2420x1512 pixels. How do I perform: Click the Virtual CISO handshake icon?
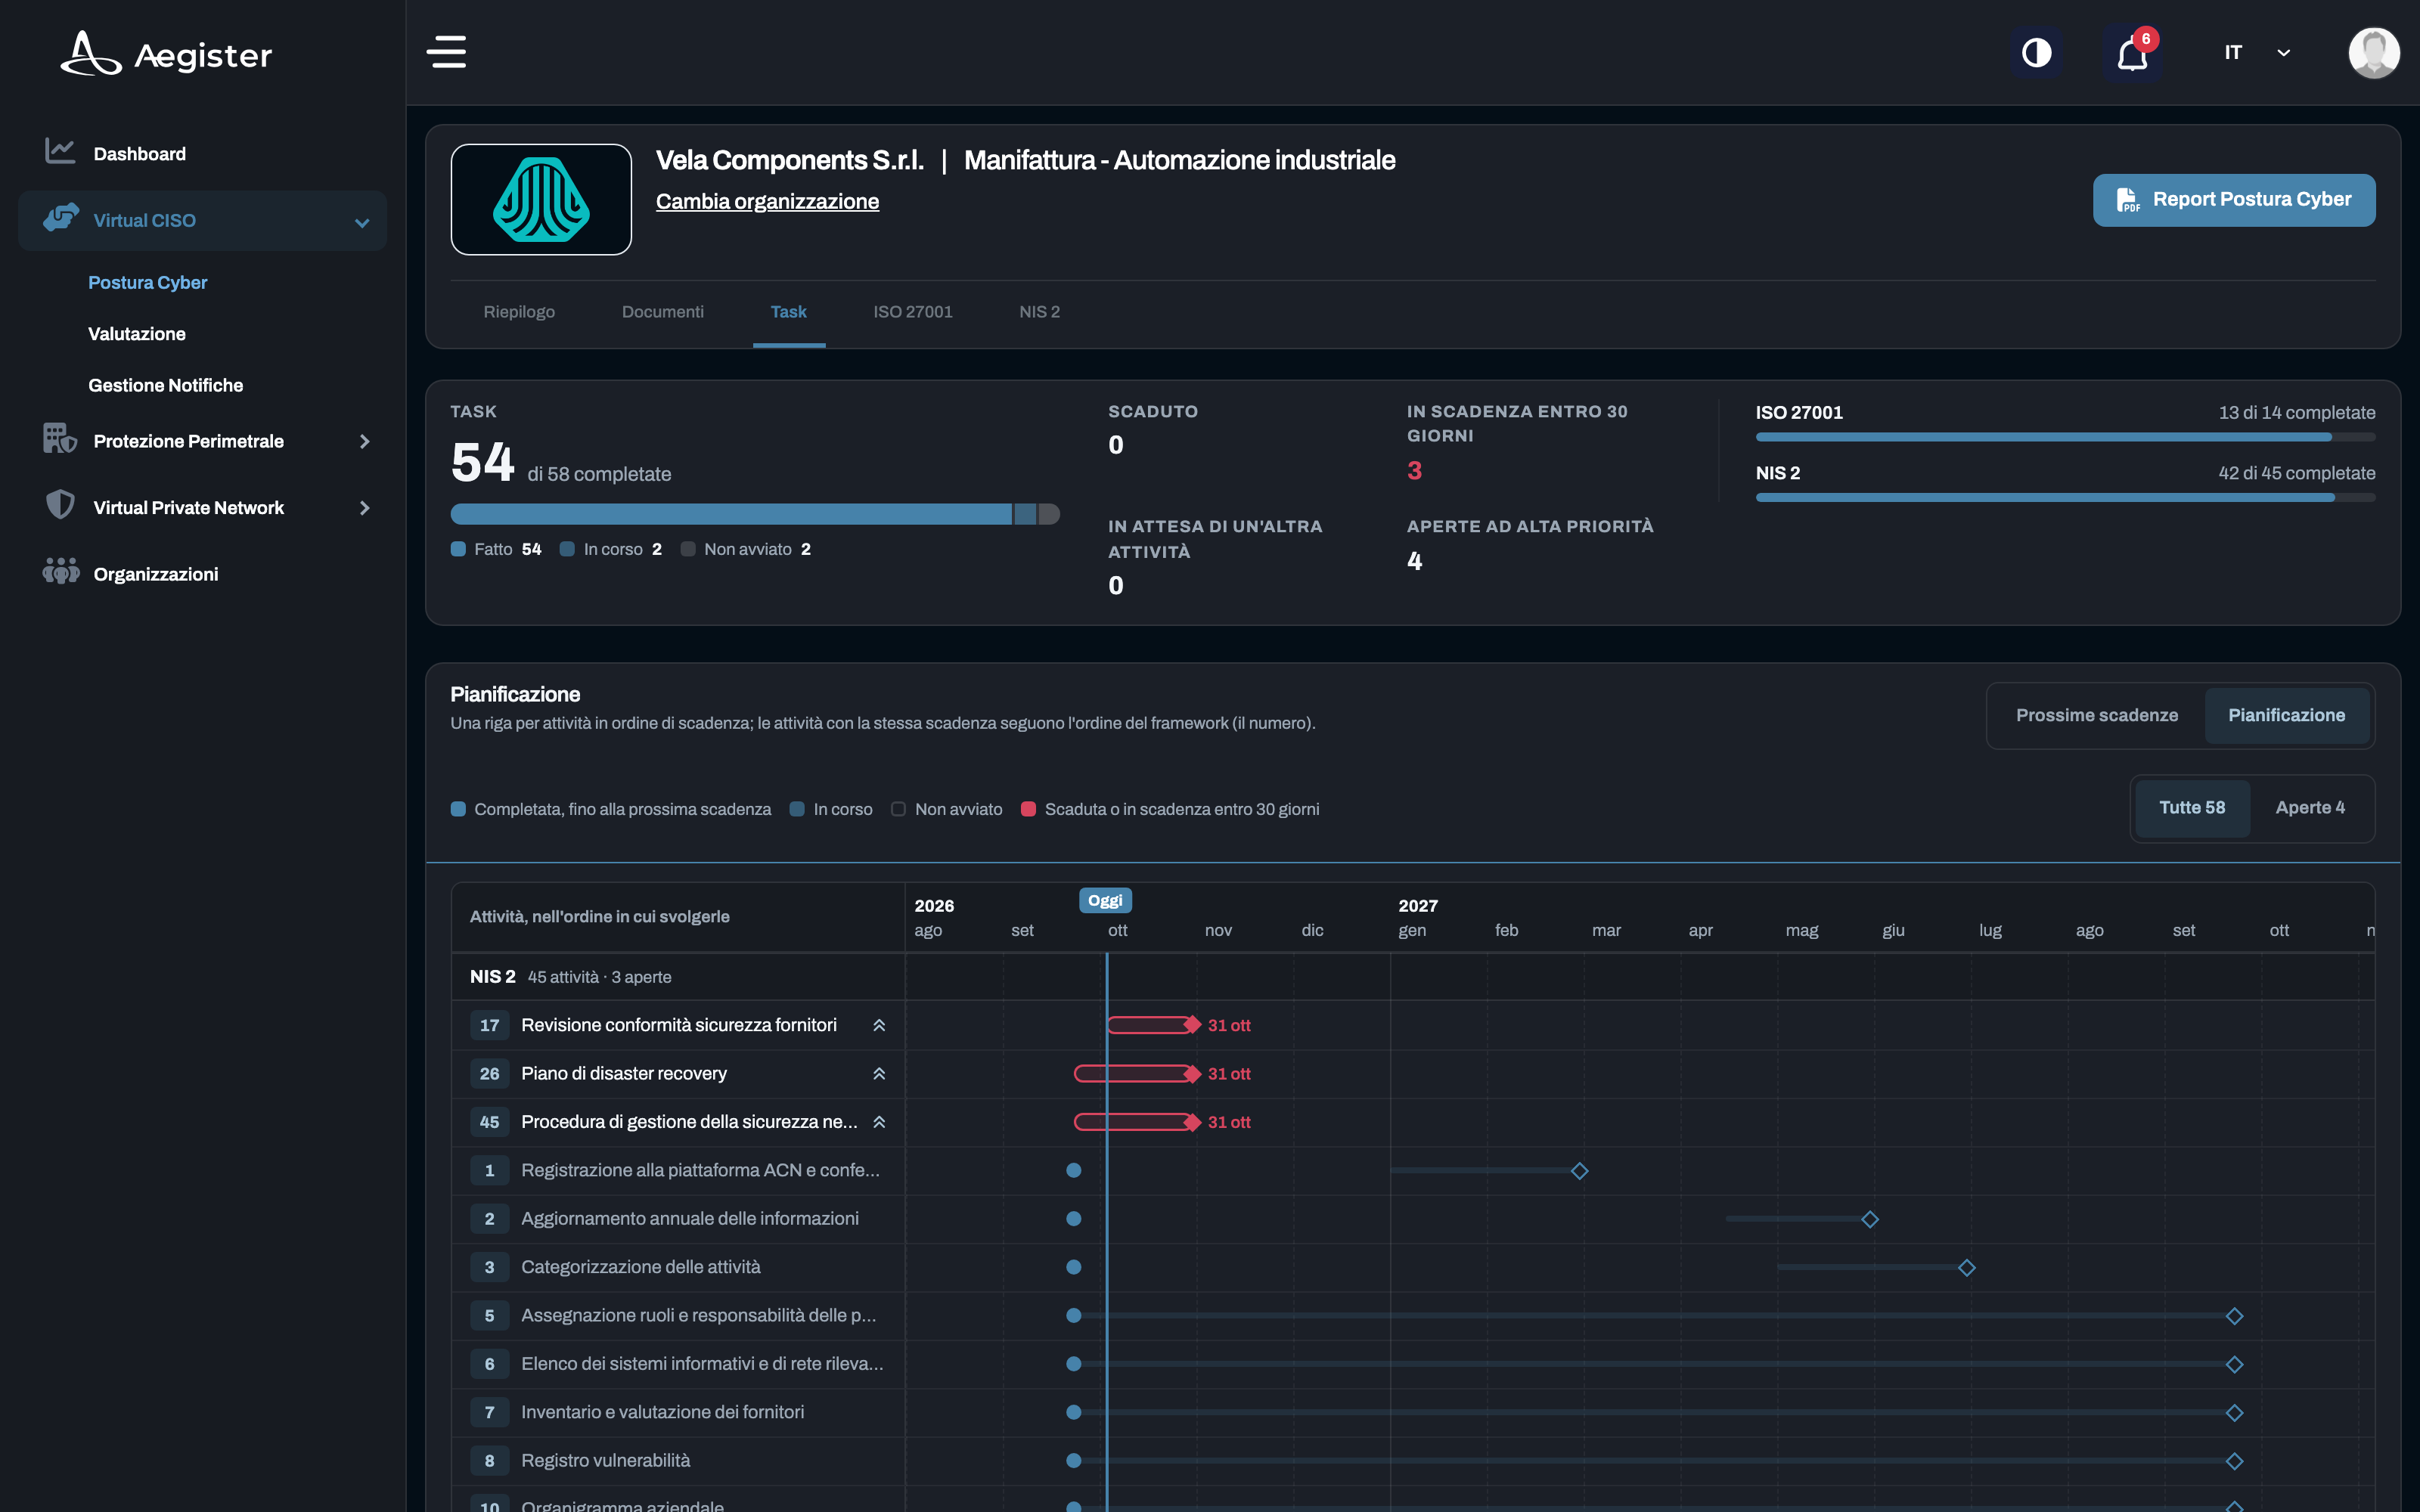[x=61, y=217]
